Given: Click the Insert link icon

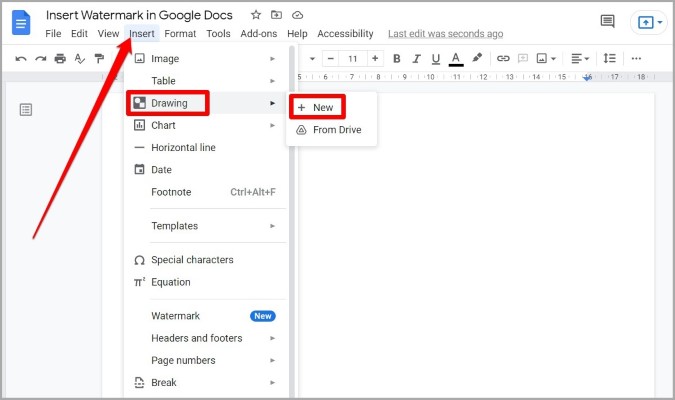Looking at the screenshot, I should 503,59.
